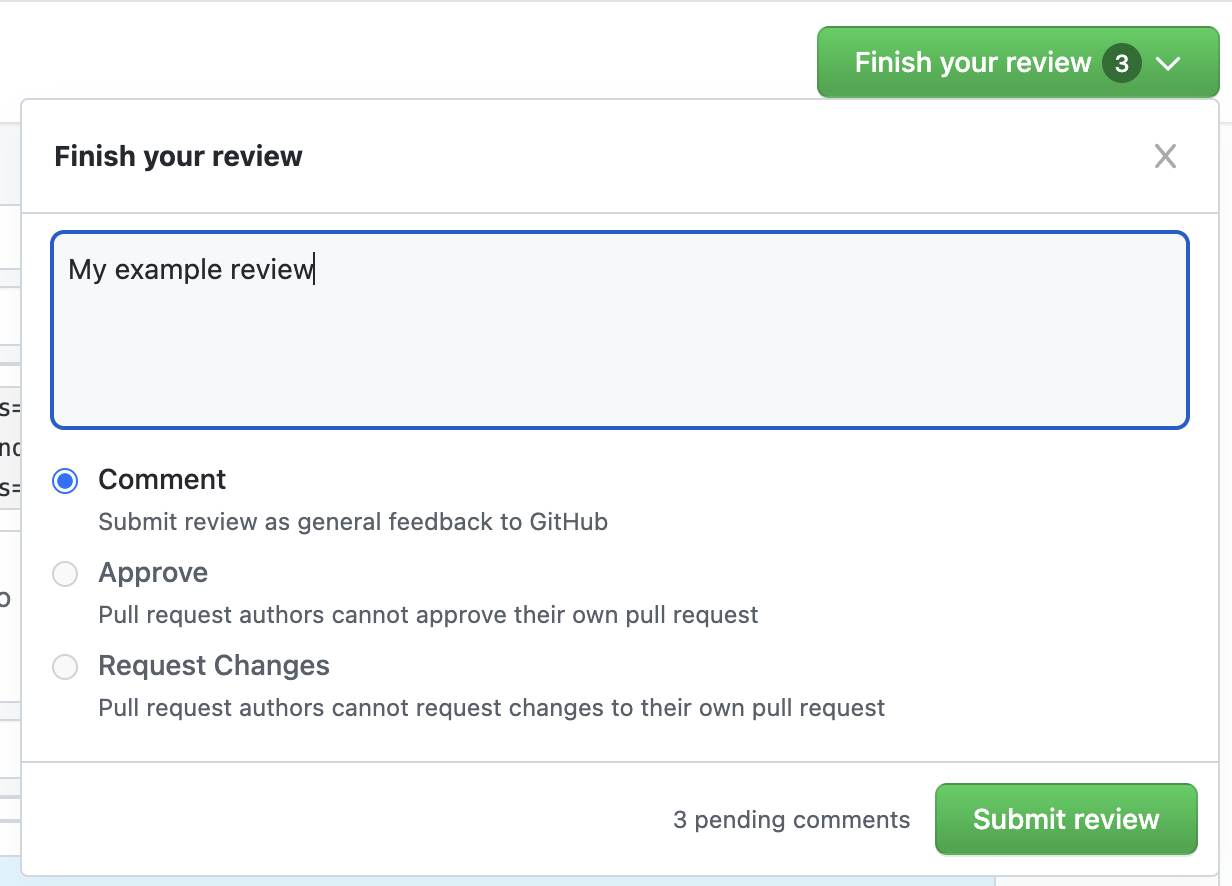Click the text 'My example review'

coord(190,270)
